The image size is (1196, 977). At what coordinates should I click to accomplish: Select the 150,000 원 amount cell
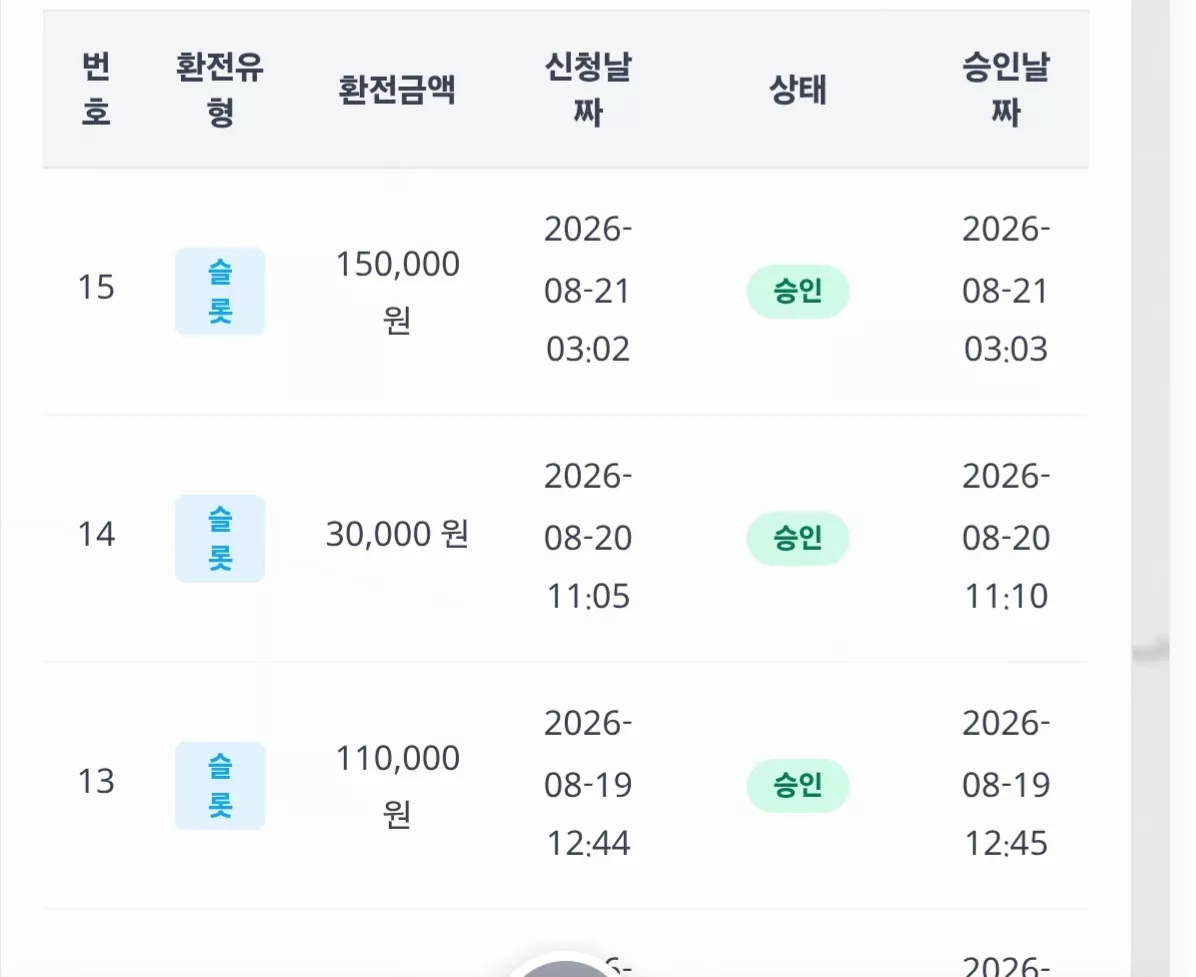click(397, 291)
